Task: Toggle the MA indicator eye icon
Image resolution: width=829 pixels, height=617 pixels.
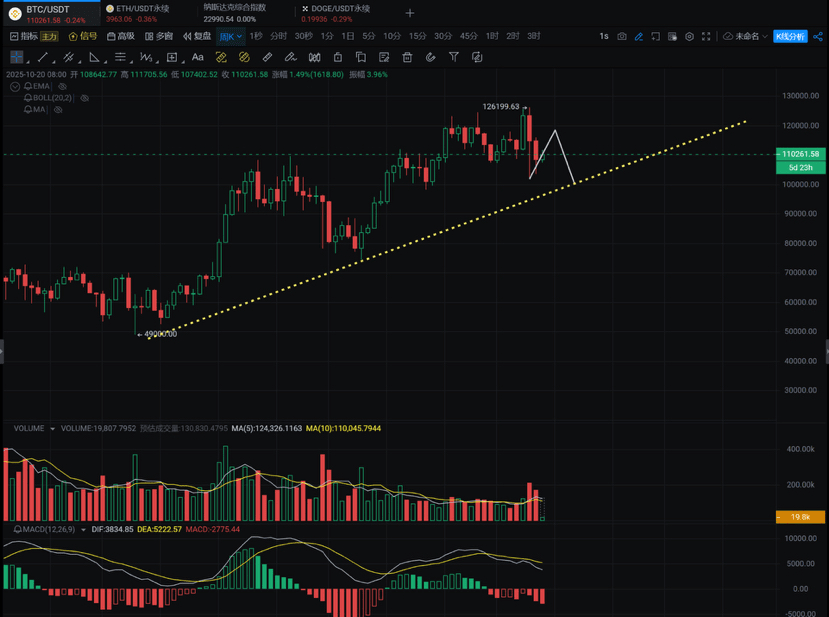Action: click(58, 109)
